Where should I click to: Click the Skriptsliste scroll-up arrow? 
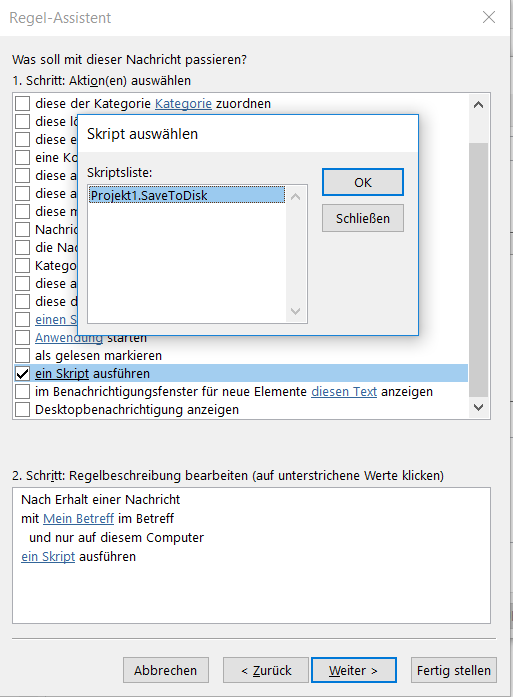(x=296, y=196)
